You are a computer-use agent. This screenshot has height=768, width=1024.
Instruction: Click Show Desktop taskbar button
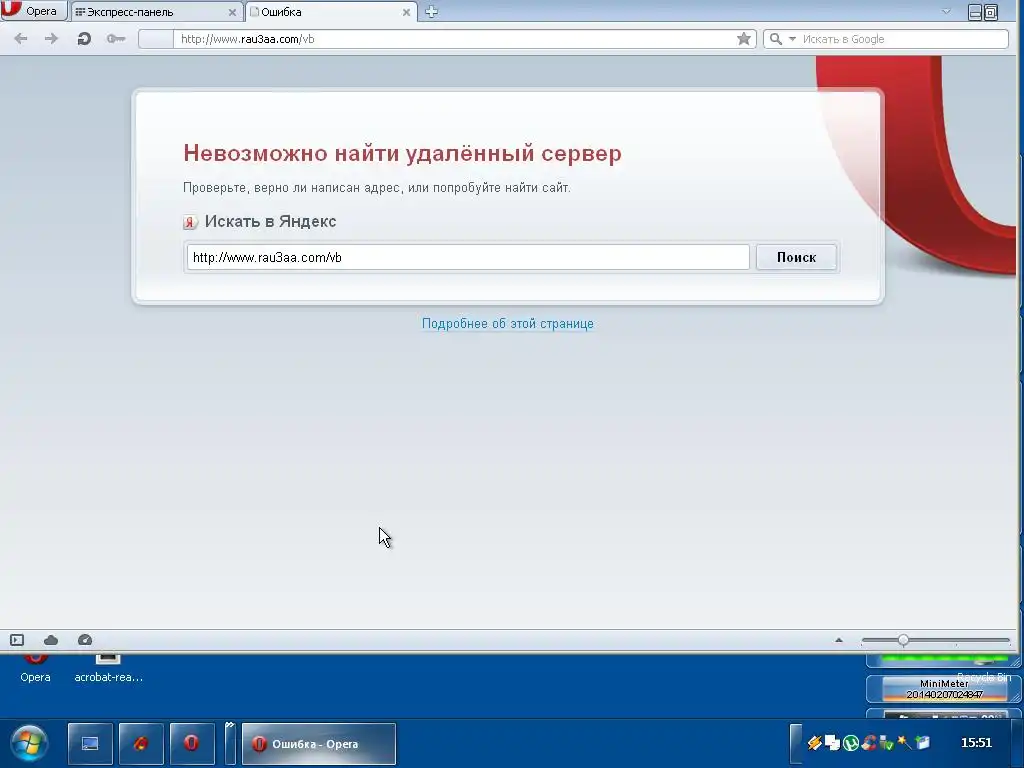90,743
